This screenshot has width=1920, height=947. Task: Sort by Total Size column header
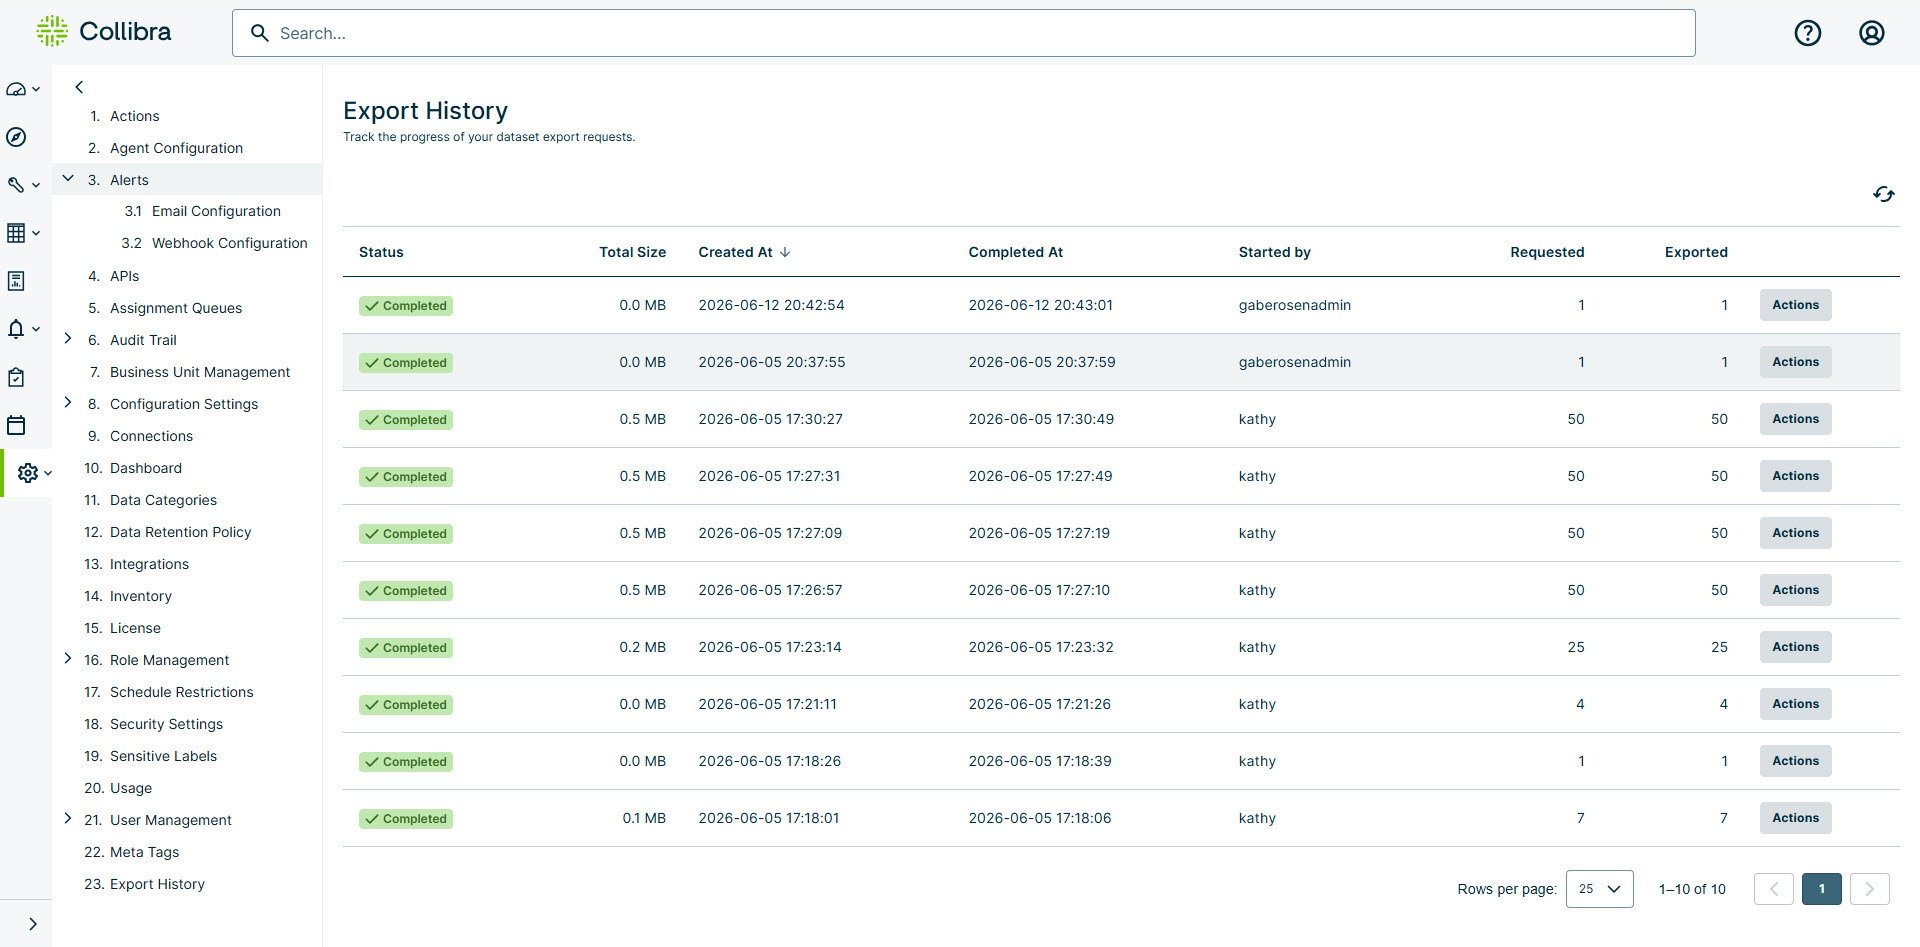pyautogui.click(x=632, y=252)
